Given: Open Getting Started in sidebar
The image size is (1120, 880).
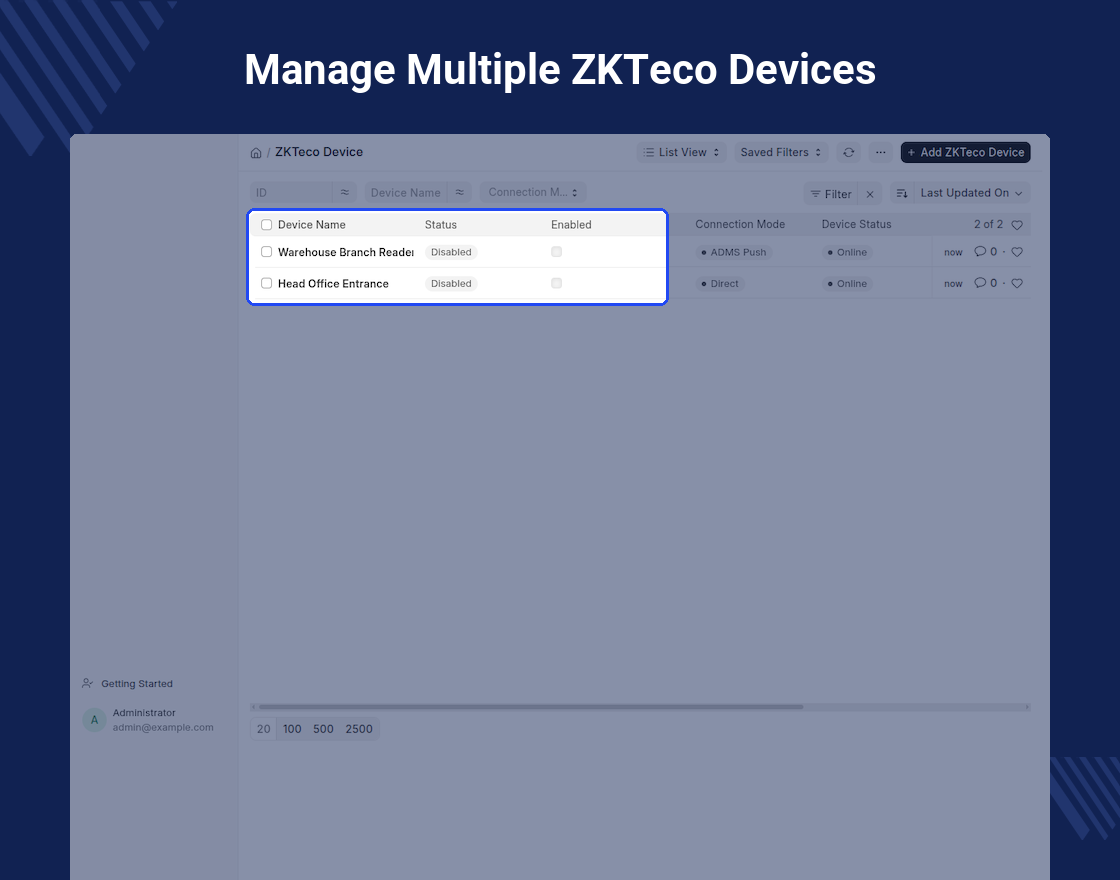Looking at the screenshot, I should (x=128, y=684).
